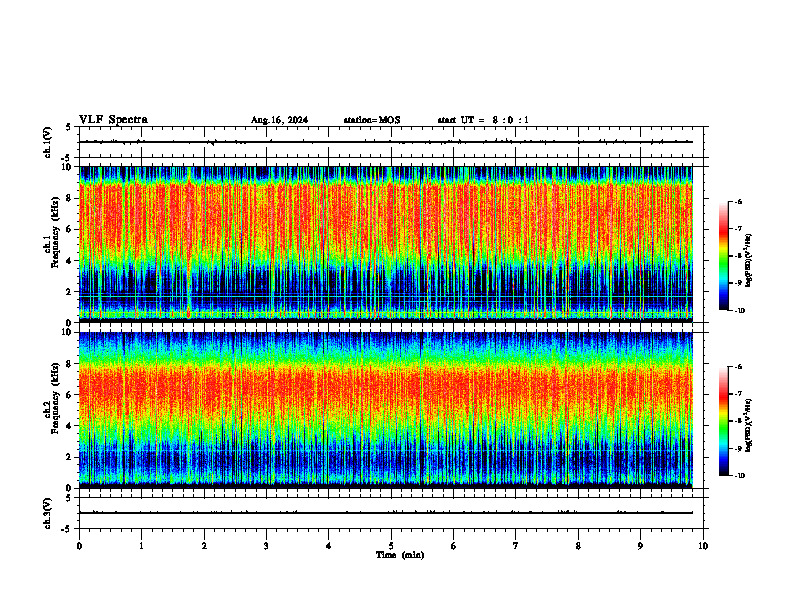792x612 pixels.
Task: Click time axis tick label "6"
Action: coord(454,546)
